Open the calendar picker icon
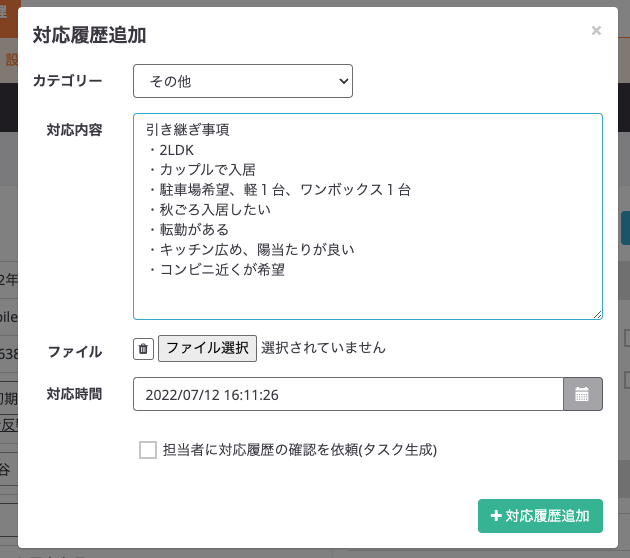Screen dimensions: 630x558 click(x=582, y=394)
